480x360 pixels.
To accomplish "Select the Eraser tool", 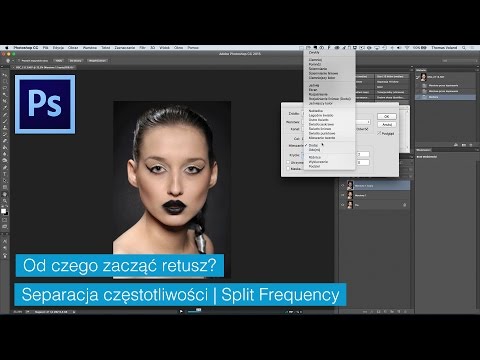I will click(5, 141).
